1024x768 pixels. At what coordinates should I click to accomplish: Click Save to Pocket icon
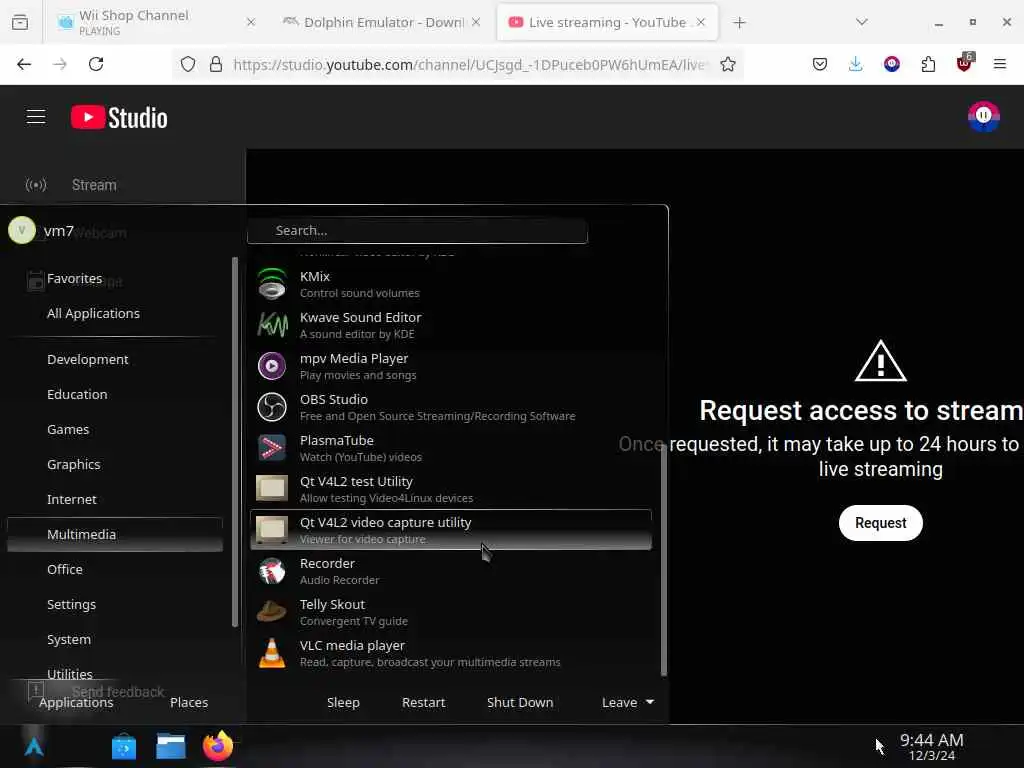[x=820, y=64]
